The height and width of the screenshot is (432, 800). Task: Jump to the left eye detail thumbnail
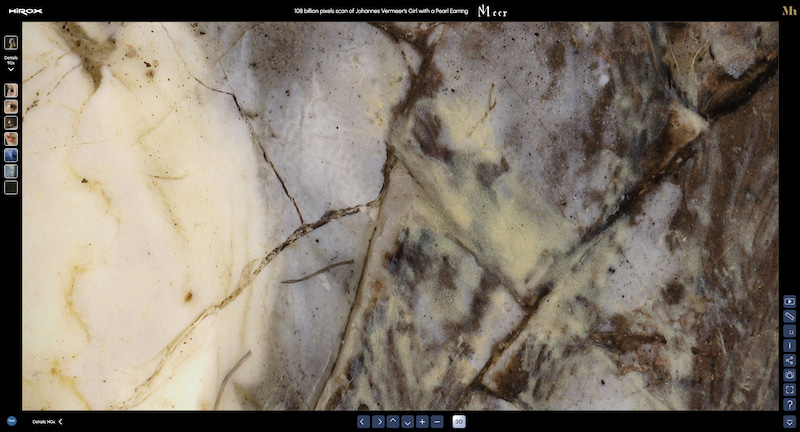pos(11,90)
